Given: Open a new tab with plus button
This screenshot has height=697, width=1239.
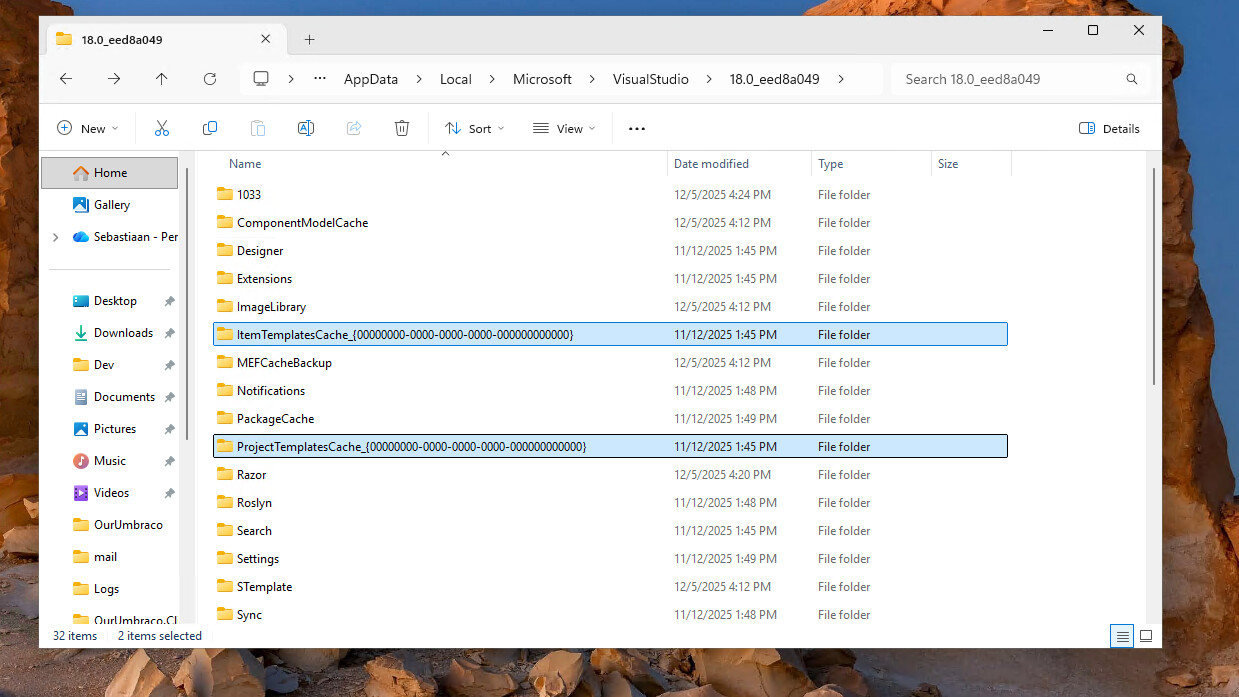Looking at the screenshot, I should click(309, 40).
